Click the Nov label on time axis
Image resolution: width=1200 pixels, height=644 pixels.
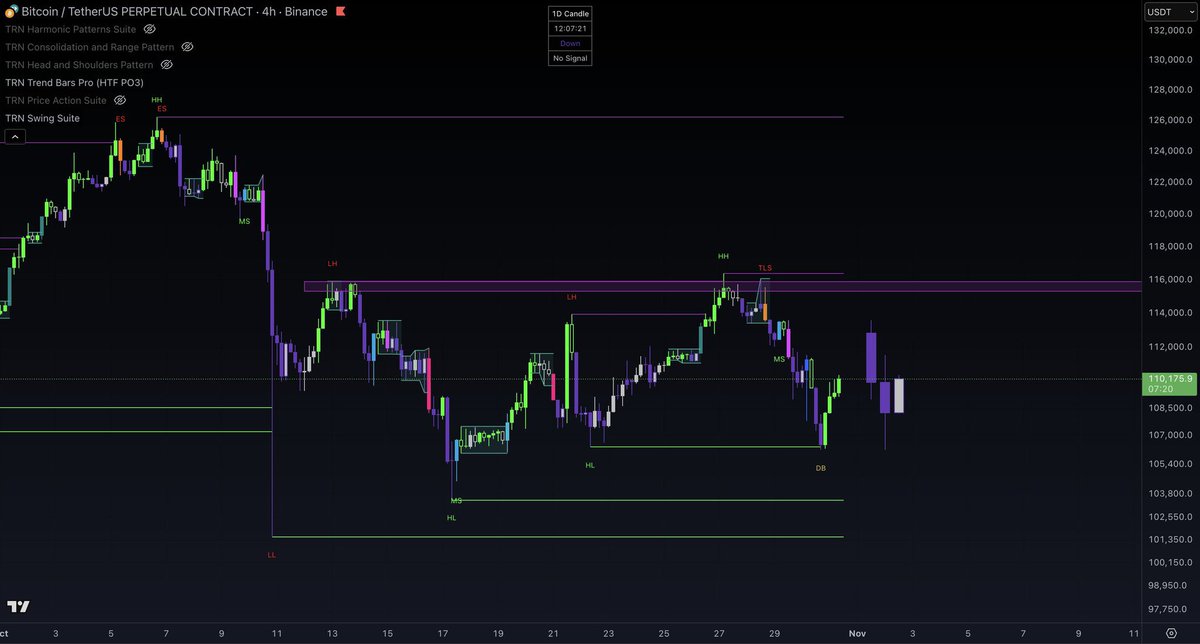[857, 634]
